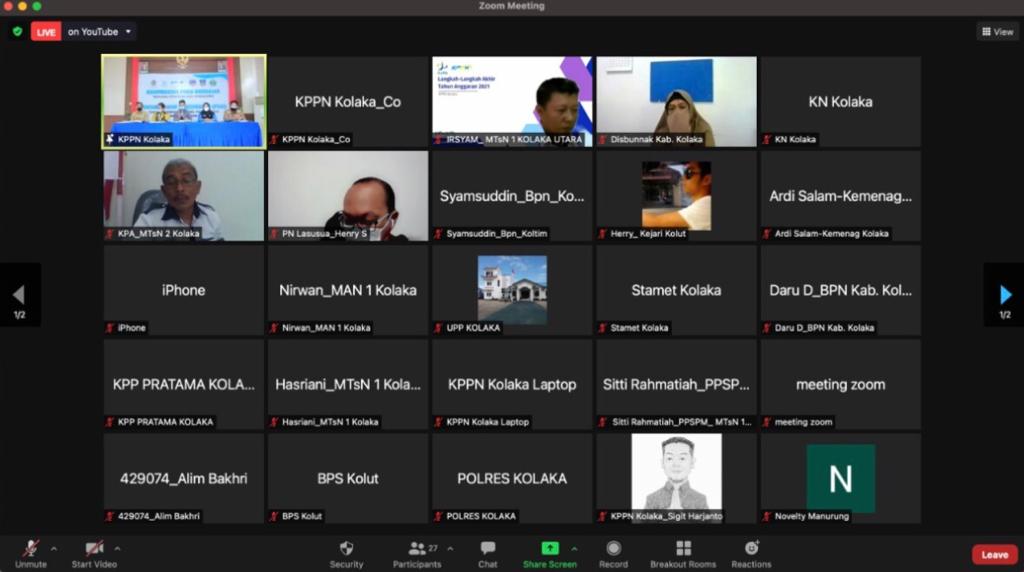Select the KPPN Kolaka video tile
The width and height of the screenshot is (1024, 572).
184,101
